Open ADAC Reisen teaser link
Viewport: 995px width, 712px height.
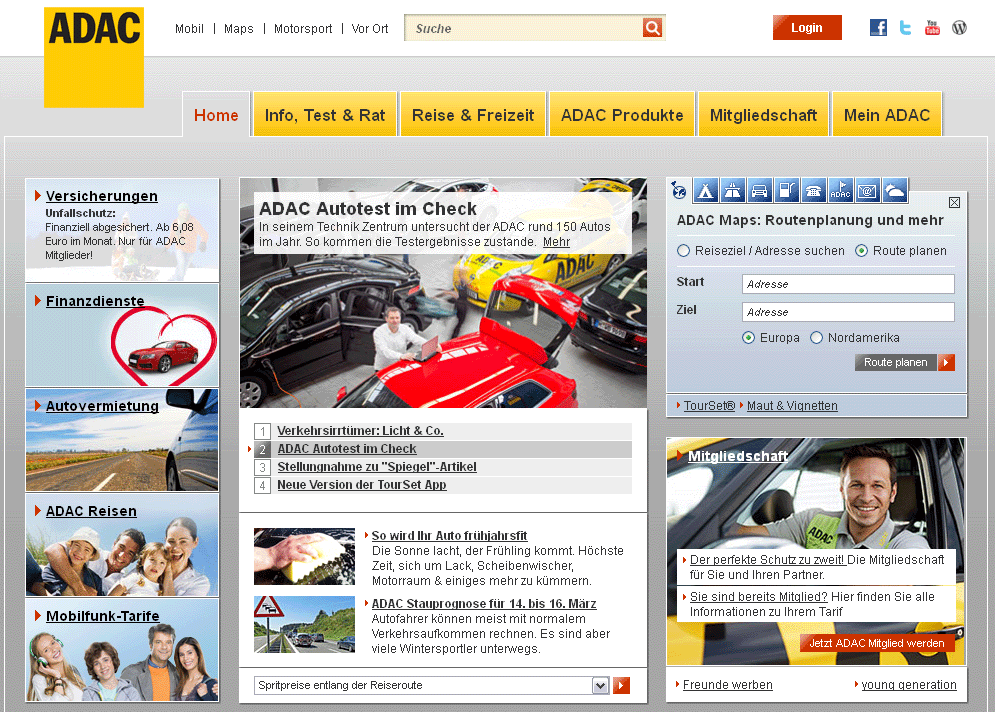91,511
